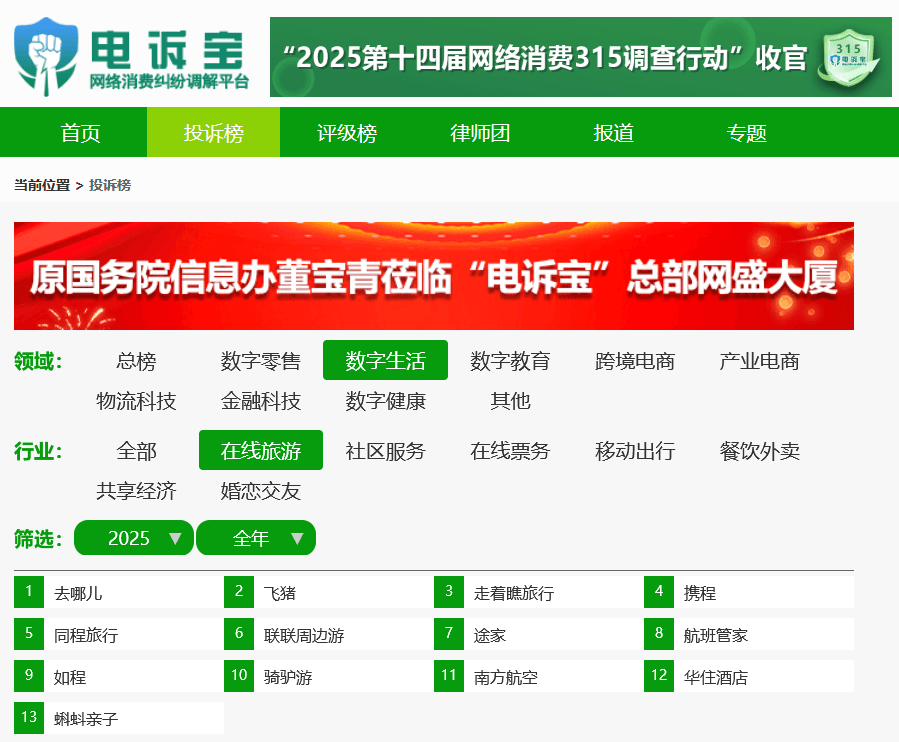
Task: Open the 律师团 menu item
Action: [480, 133]
